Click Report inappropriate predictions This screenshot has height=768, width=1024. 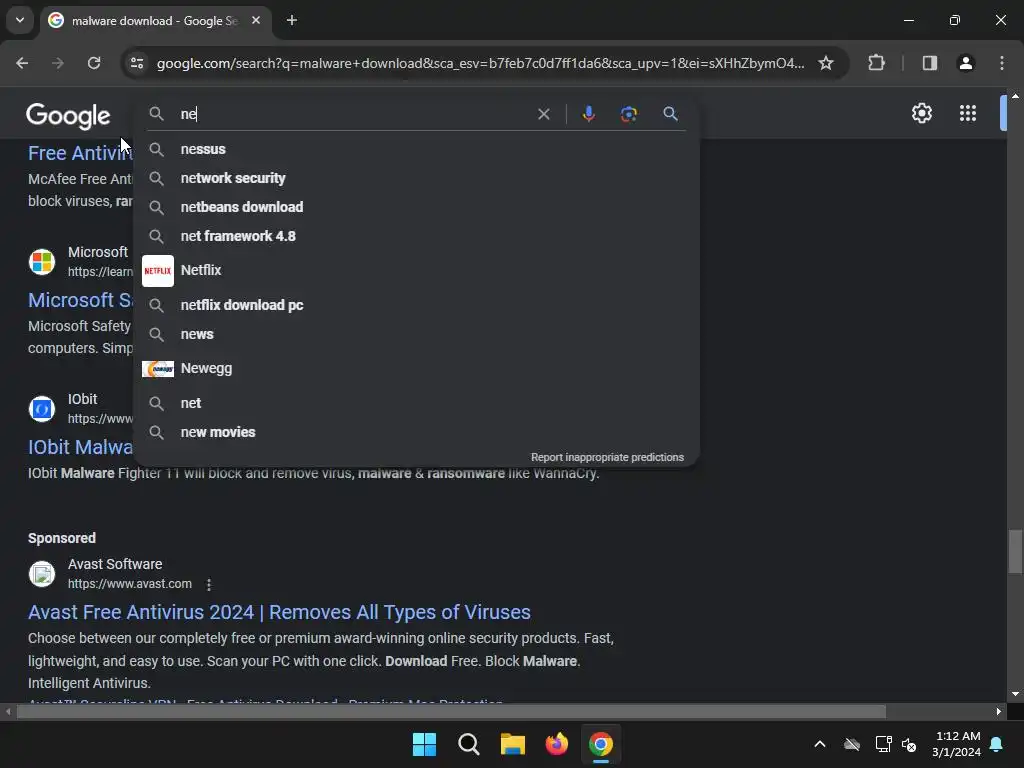click(x=607, y=457)
